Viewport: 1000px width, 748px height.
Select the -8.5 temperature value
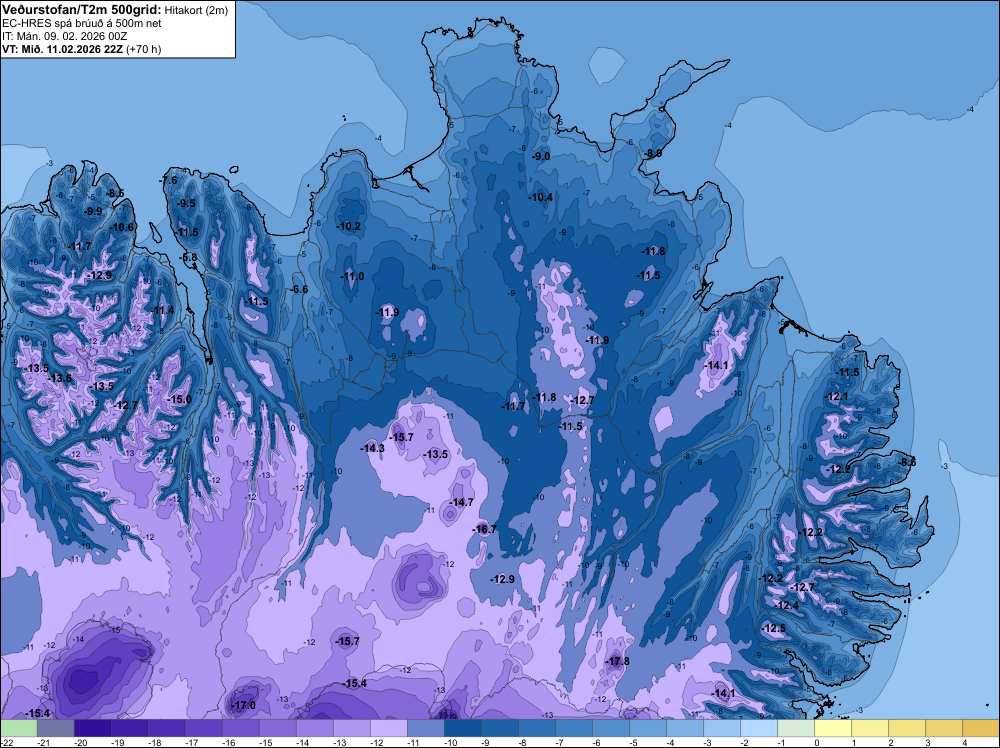(116, 193)
